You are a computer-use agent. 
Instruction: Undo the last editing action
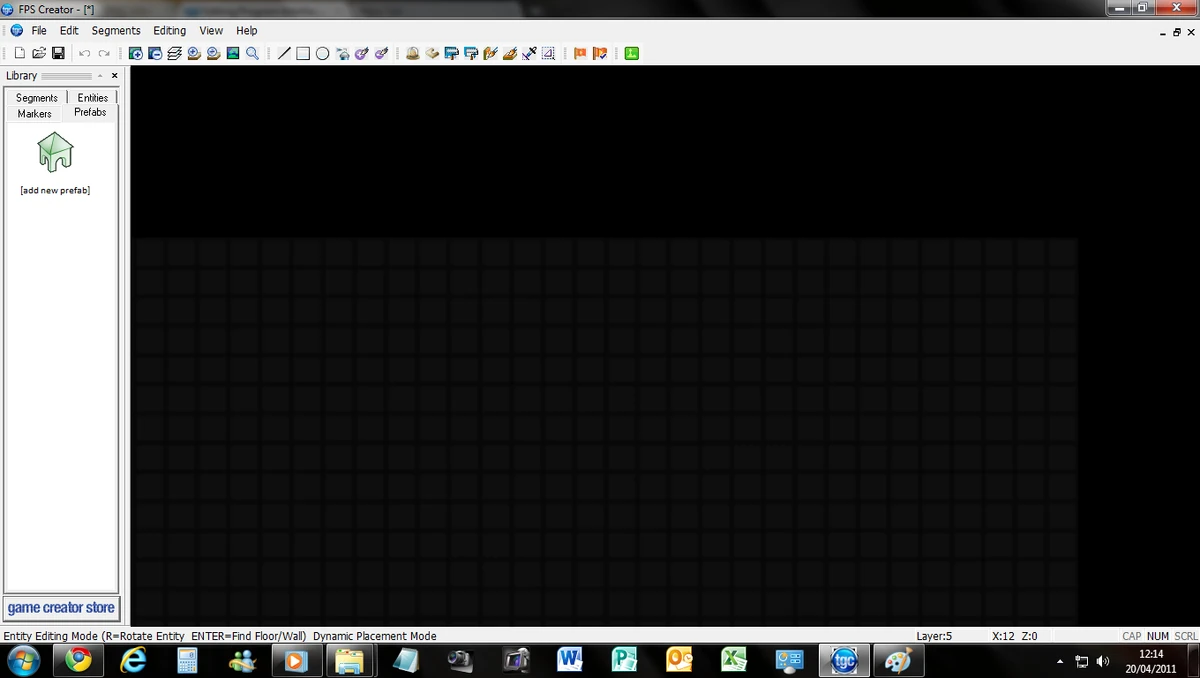[86, 53]
